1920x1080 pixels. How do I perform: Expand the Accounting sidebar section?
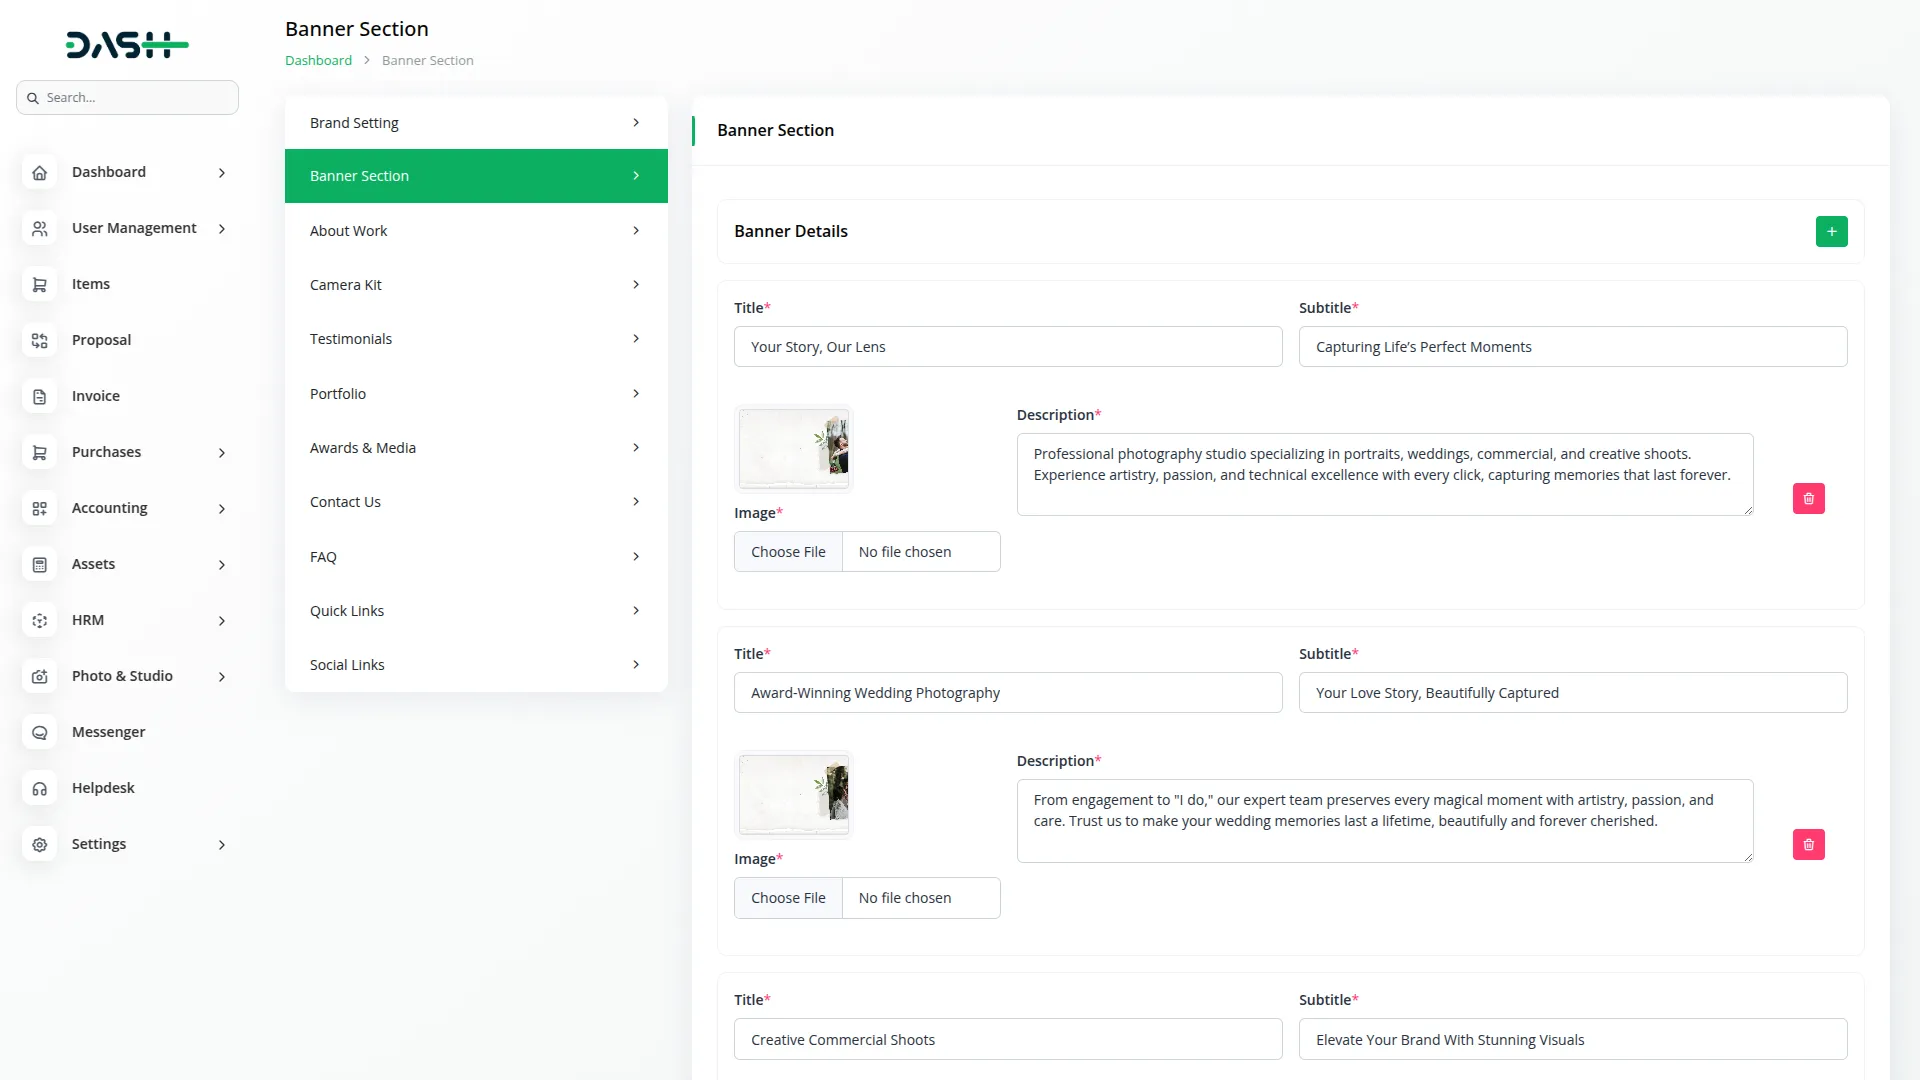point(221,509)
